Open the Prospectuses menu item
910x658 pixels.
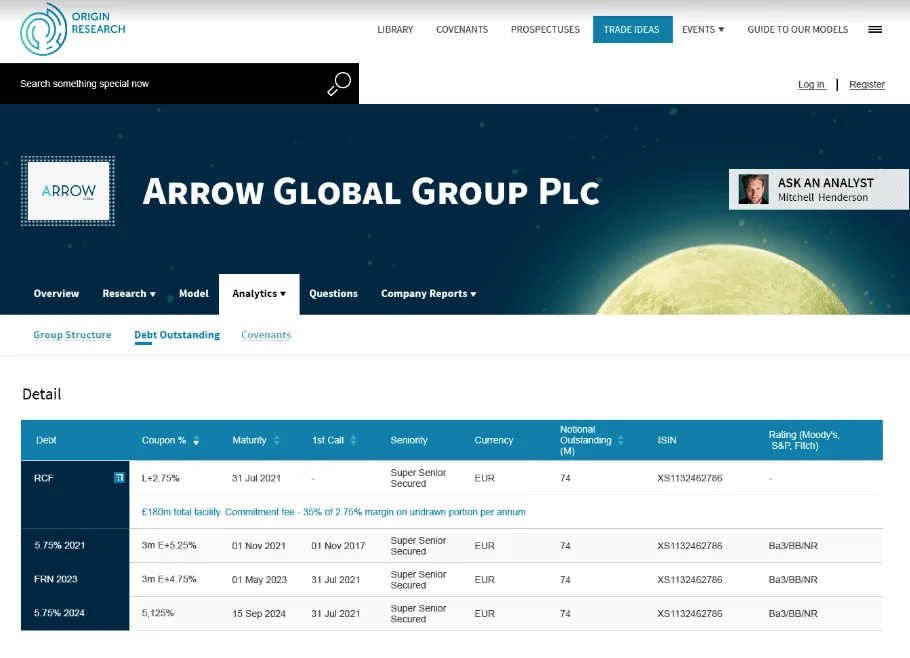[545, 30]
